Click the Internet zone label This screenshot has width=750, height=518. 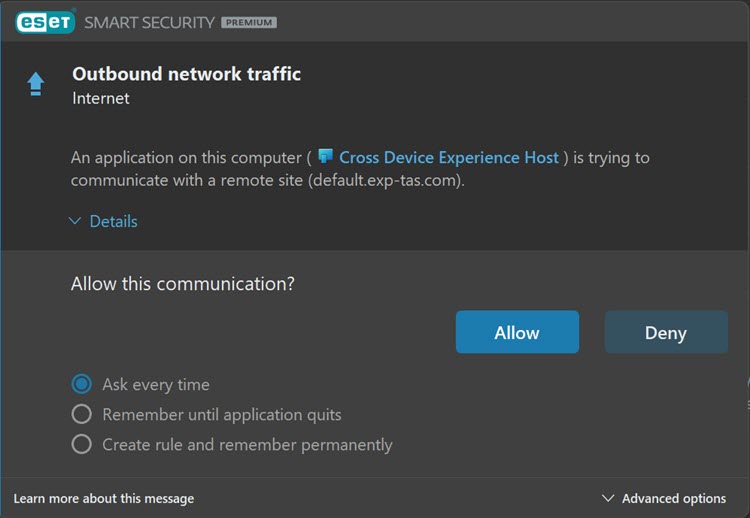tap(101, 98)
